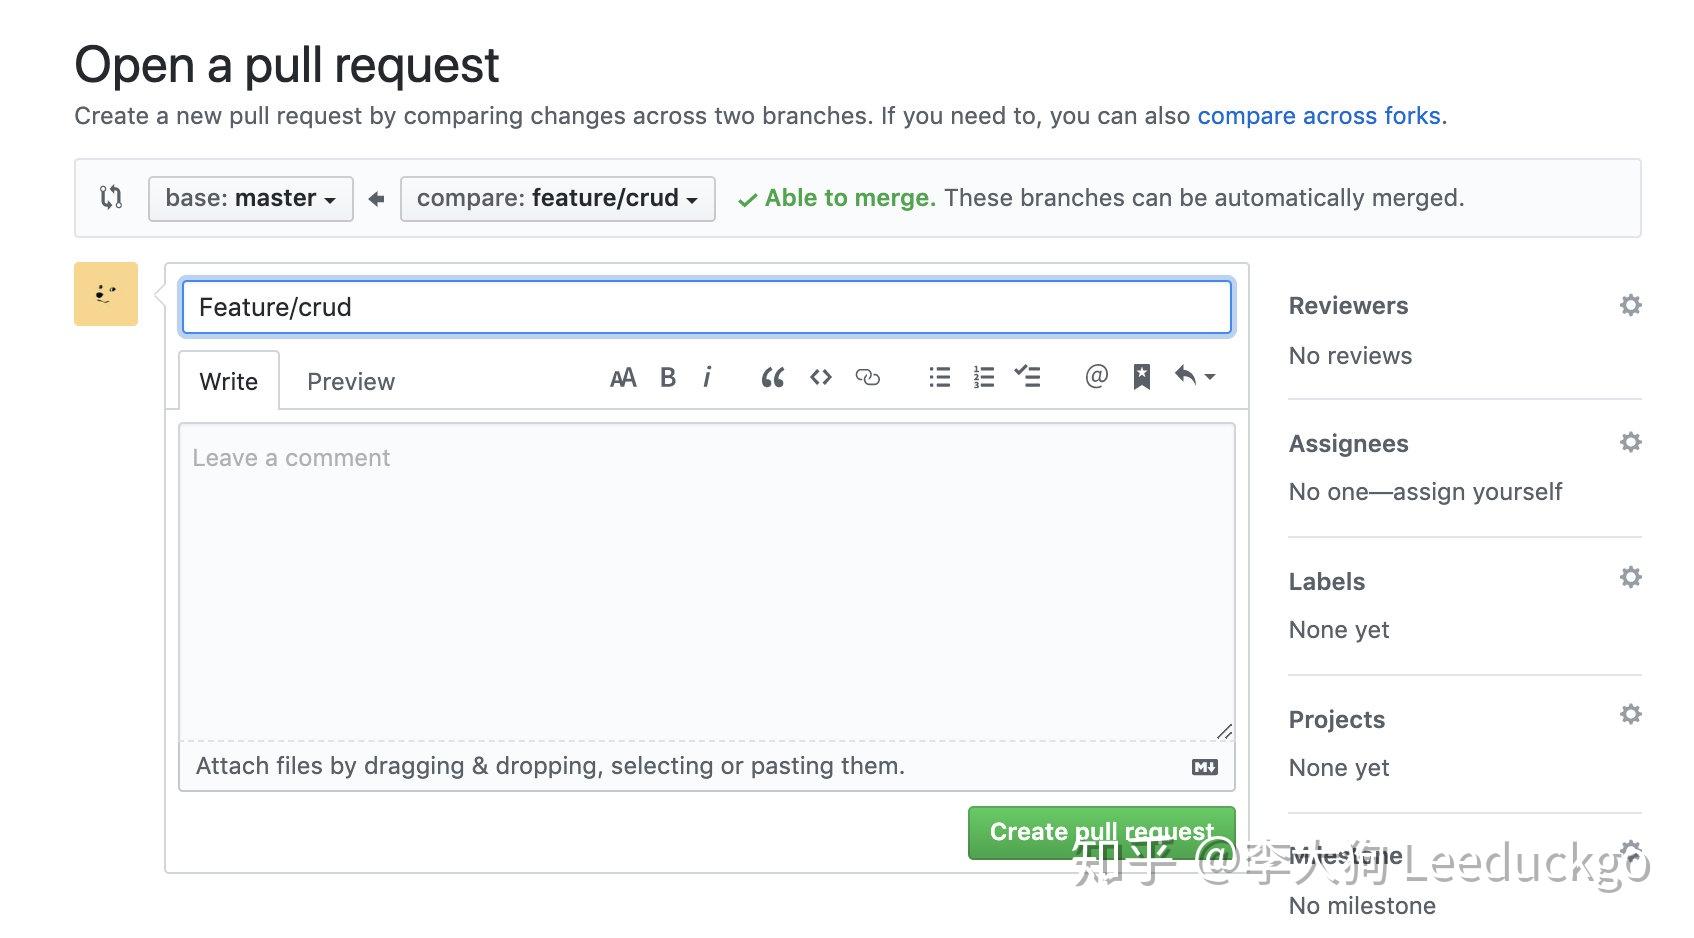Click the pull request title field
This screenshot has width=1694, height=938.
(706, 307)
